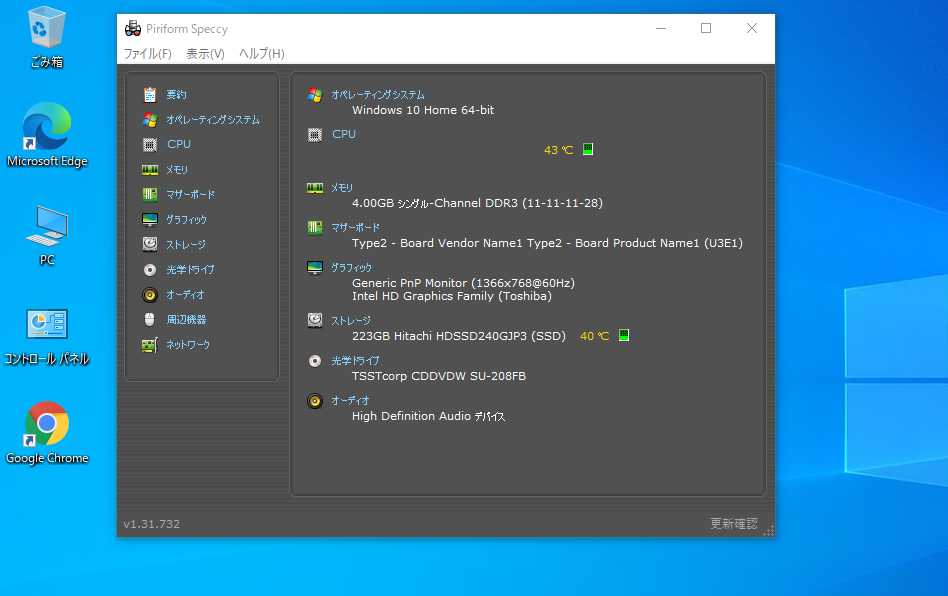This screenshot has height=596, width=948.
Task: Click the optical disc icon in summary
Action: click(x=315, y=361)
